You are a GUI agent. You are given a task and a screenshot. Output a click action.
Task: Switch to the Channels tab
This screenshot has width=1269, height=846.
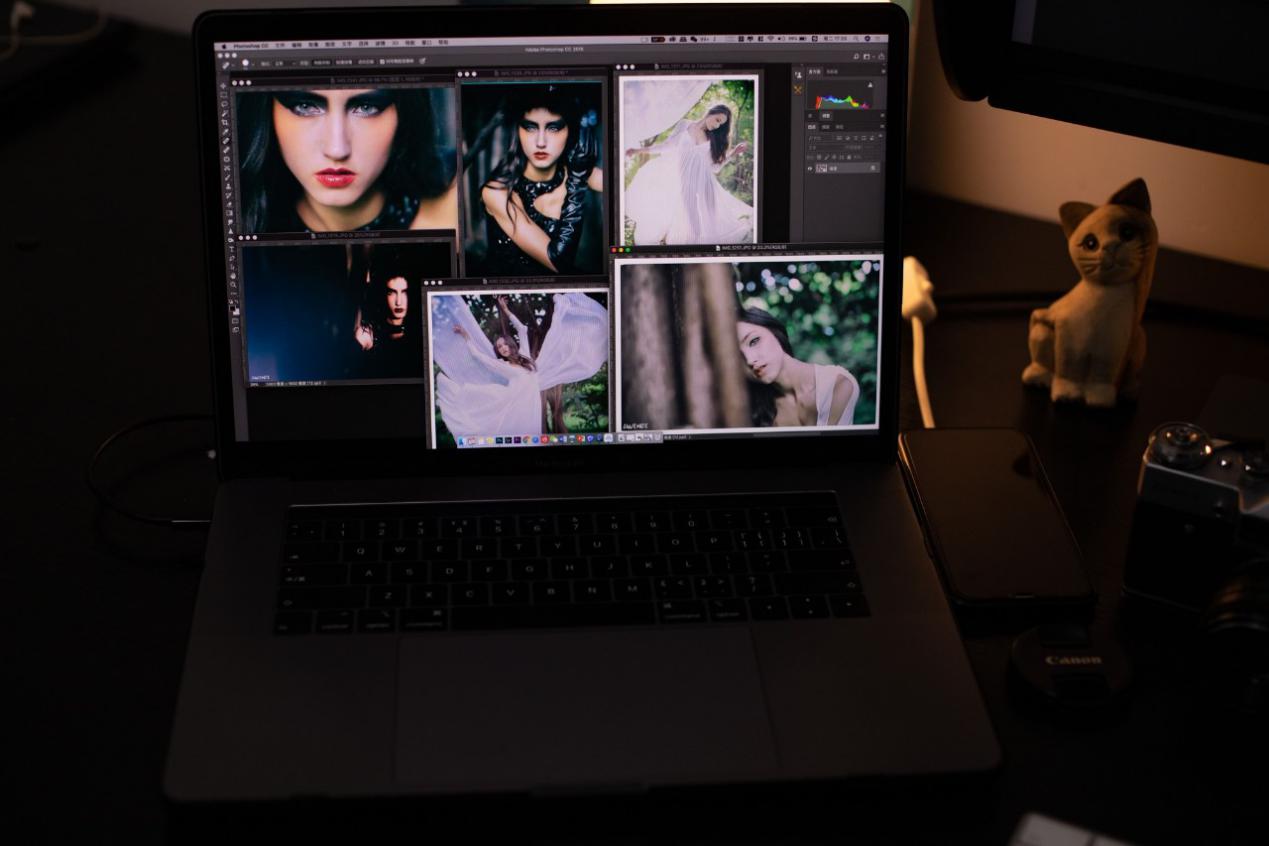click(826, 127)
